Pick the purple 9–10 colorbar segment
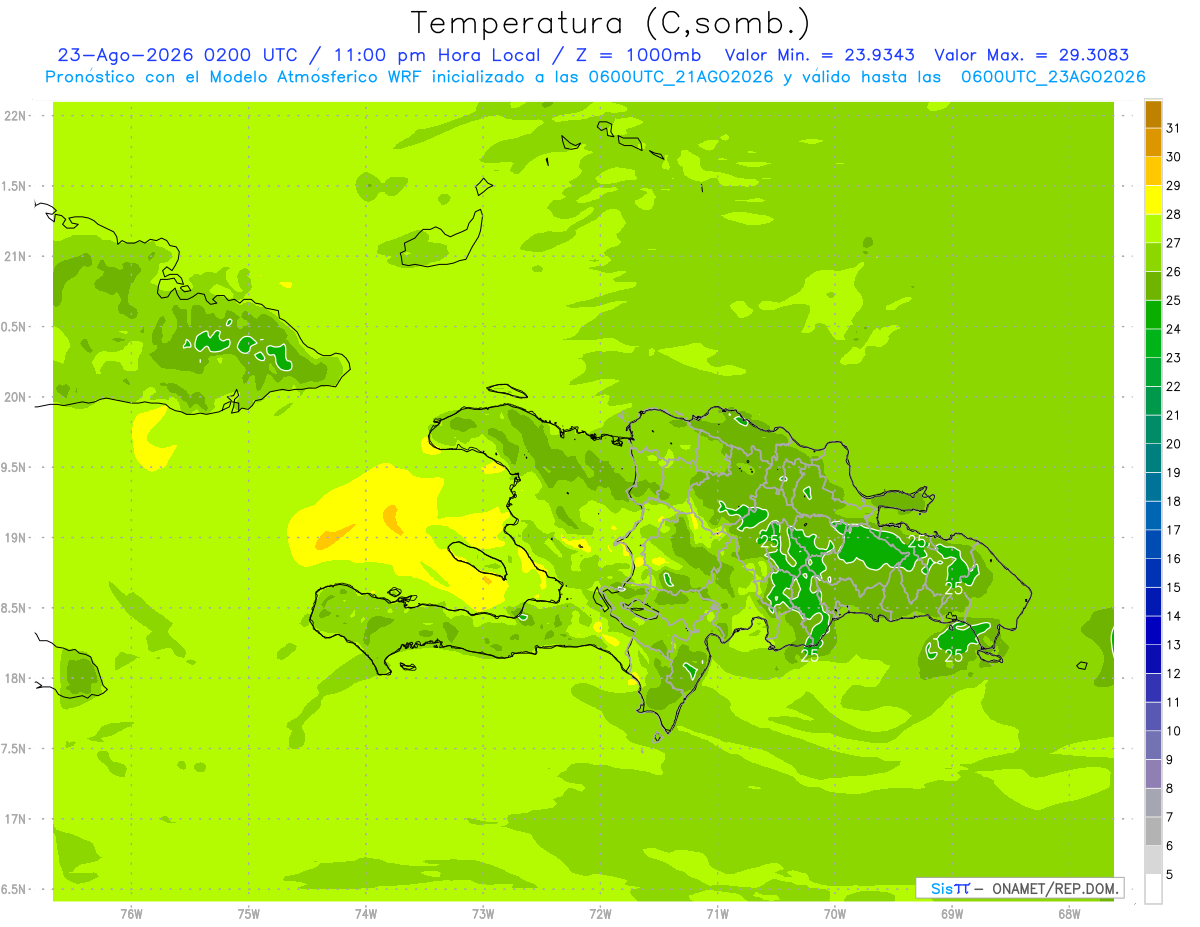This screenshot has height=927, width=1200. [x=1153, y=745]
